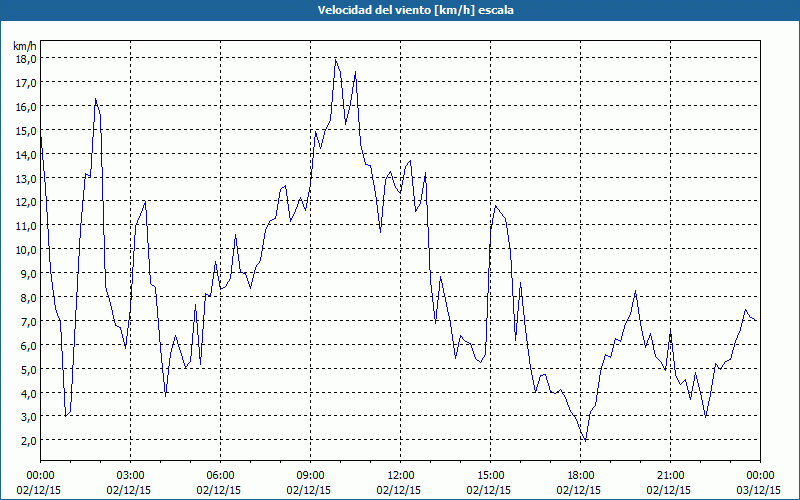
Task: Click the 15,0 y-axis value
Action: click(27, 131)
